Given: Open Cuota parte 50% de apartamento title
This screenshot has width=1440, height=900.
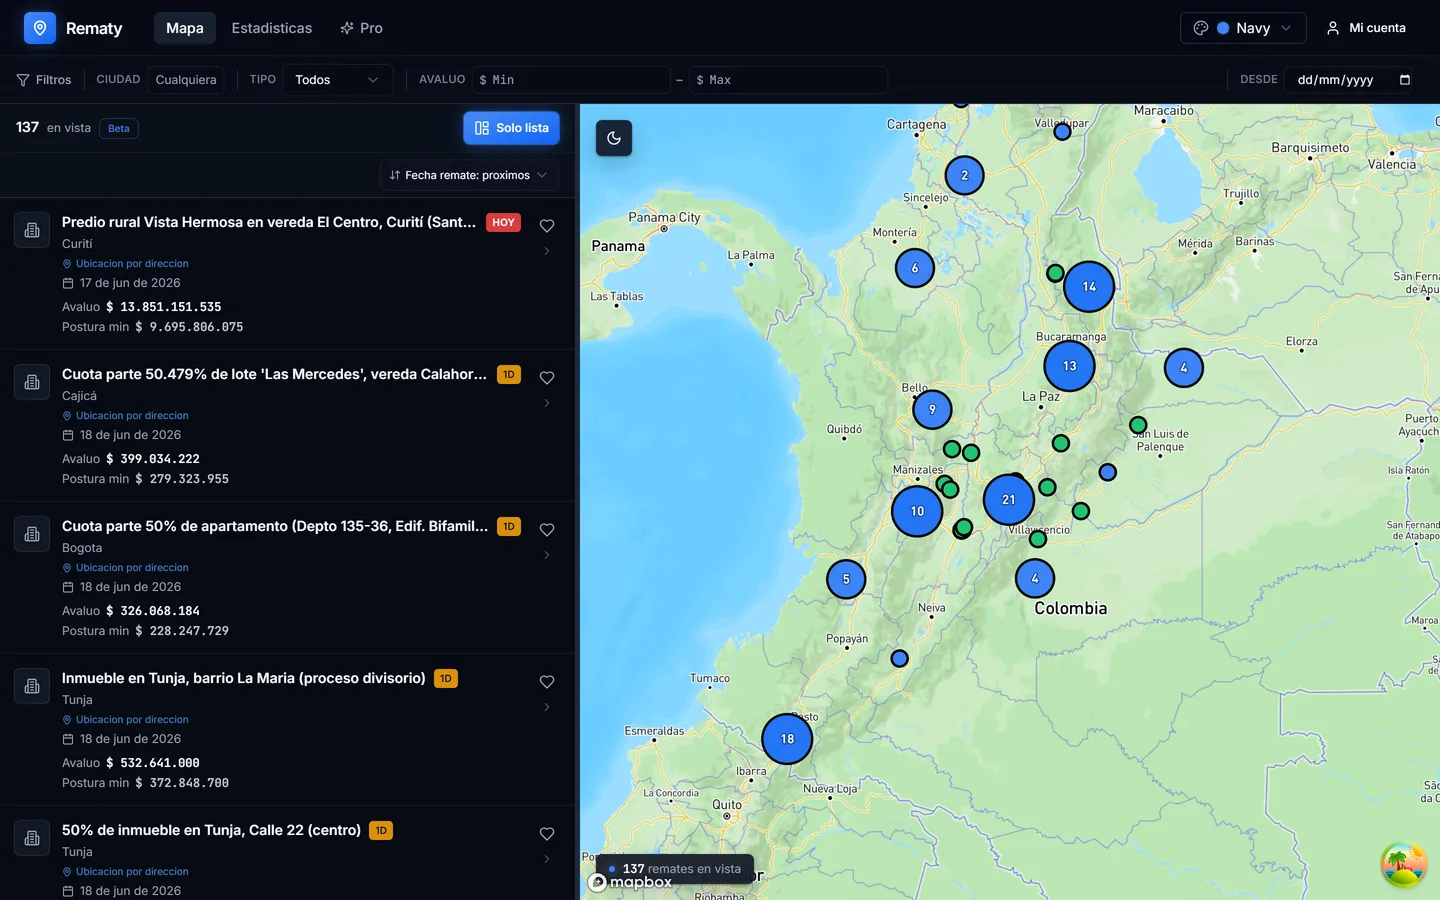Looking at the screenshot, I should (x=275, y=526).
